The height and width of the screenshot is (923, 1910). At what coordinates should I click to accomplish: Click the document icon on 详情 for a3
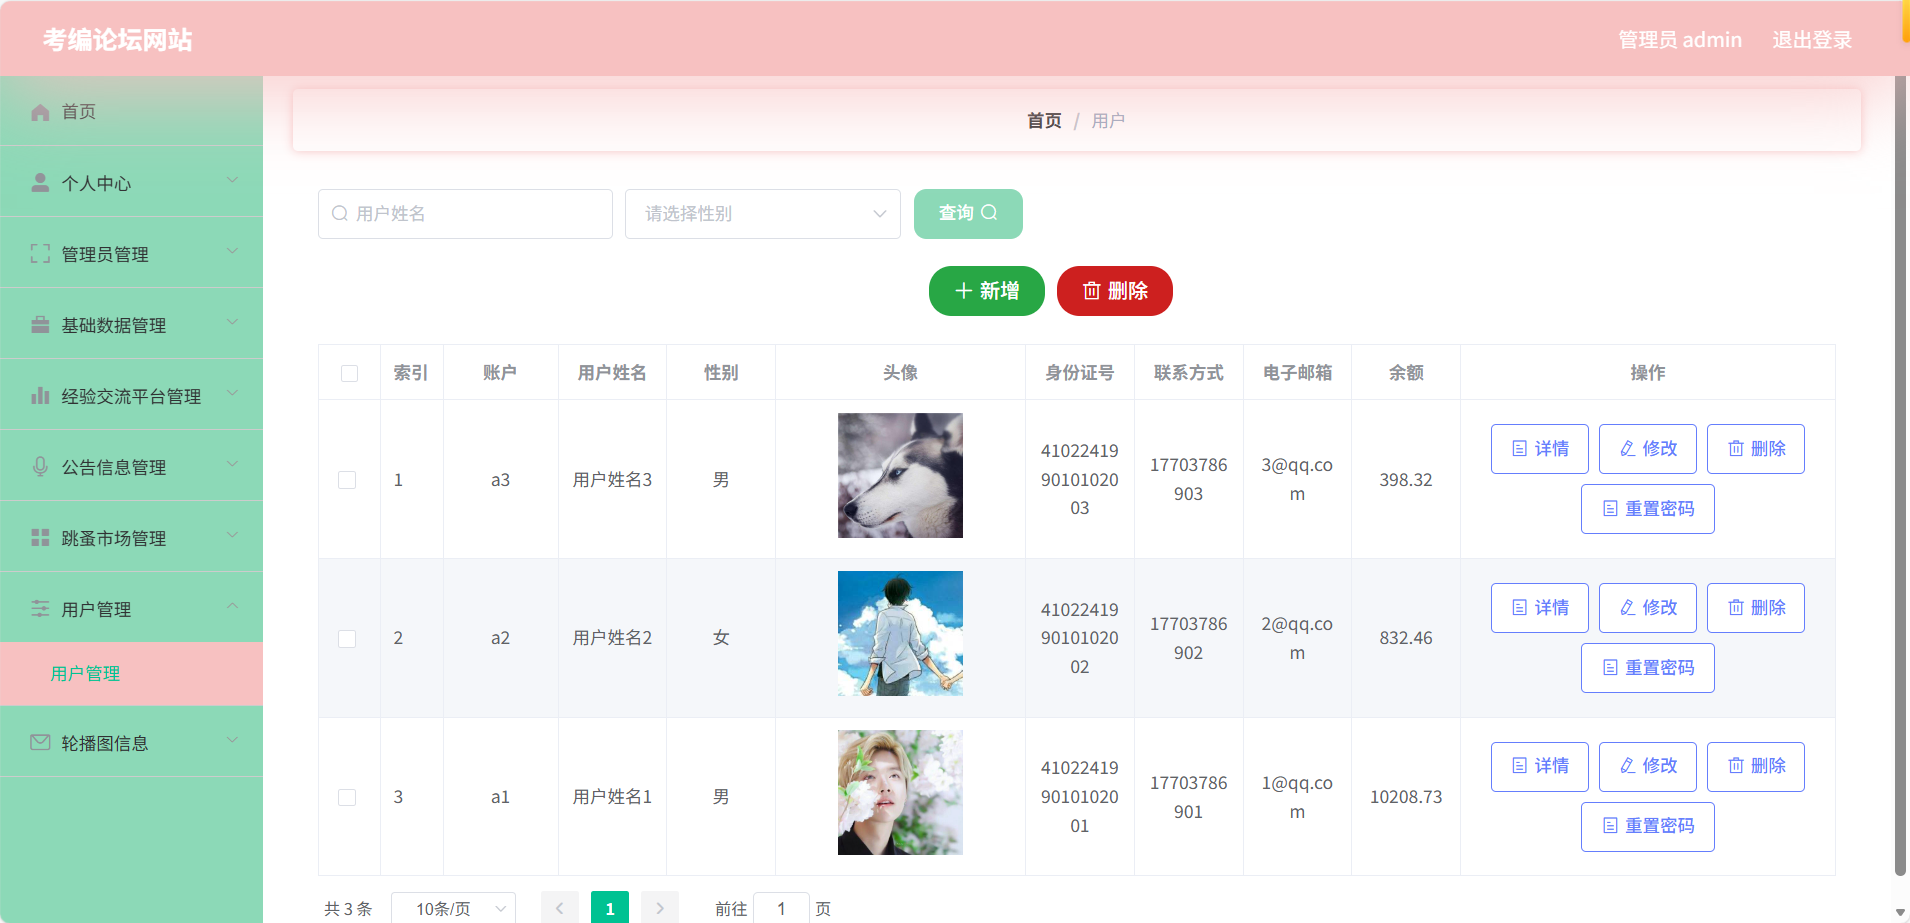coord(1520,449)
